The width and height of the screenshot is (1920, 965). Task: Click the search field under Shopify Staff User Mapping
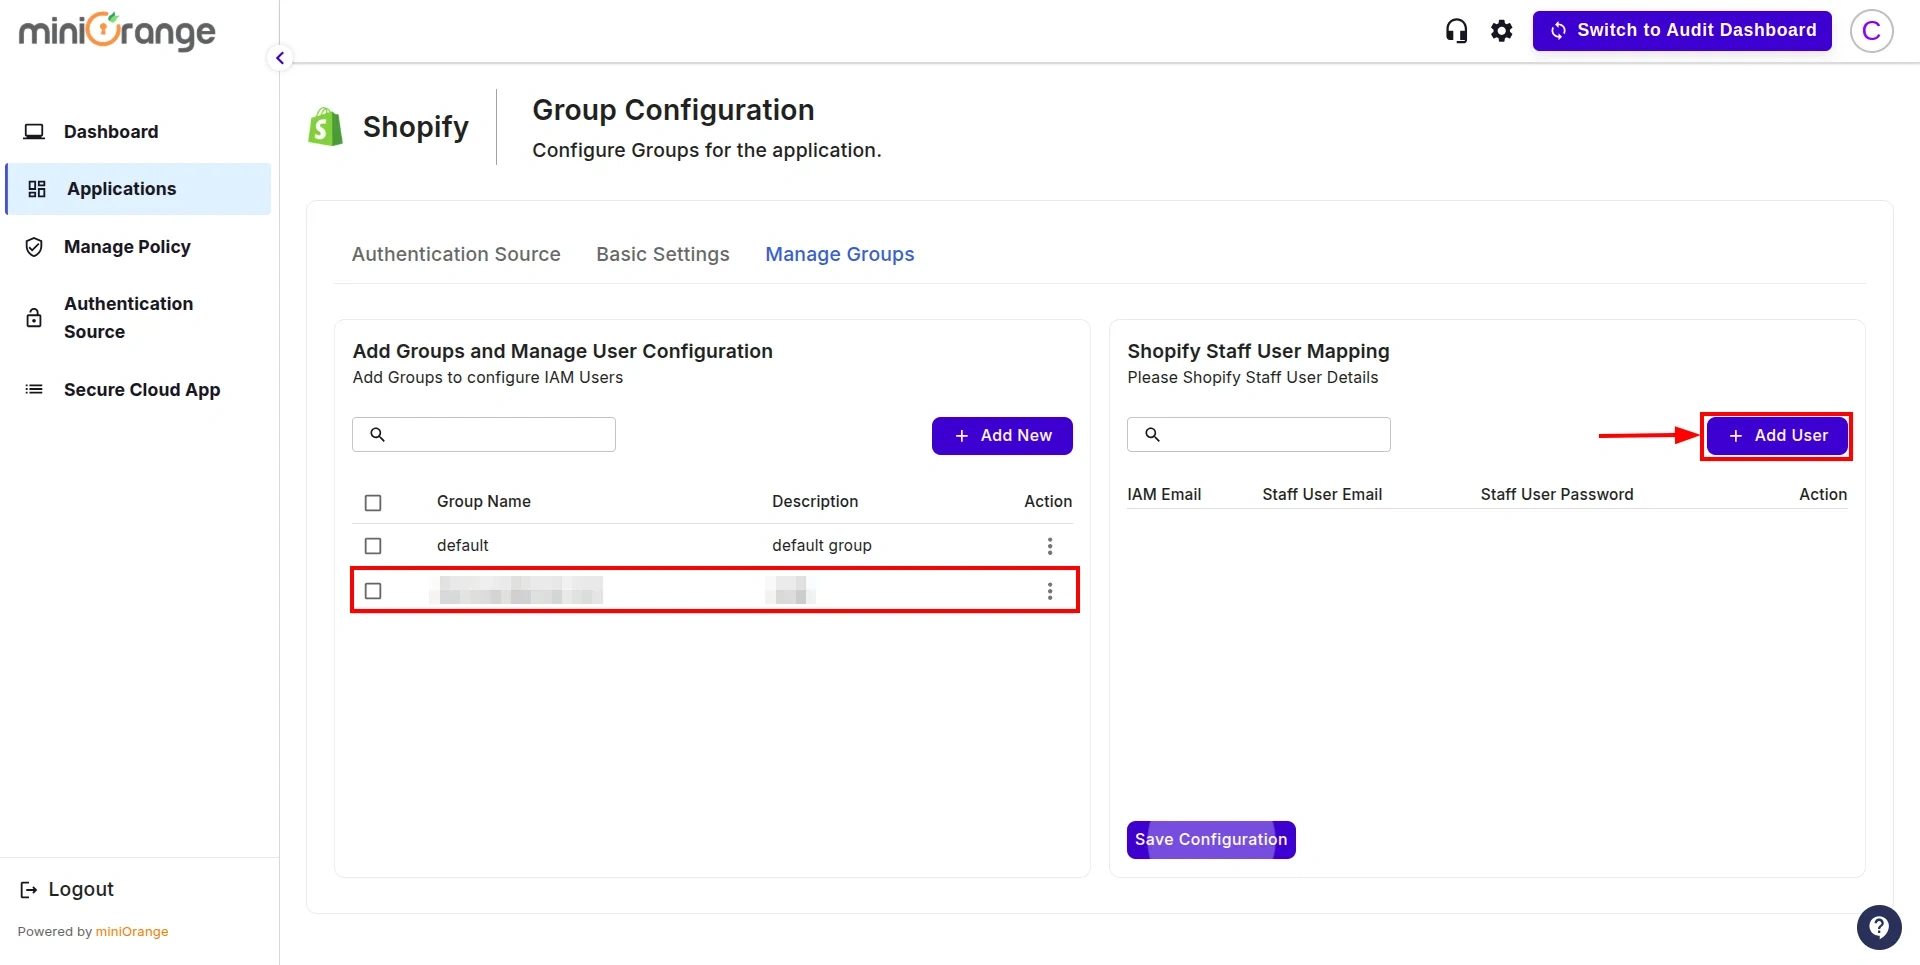[x=1258, y=434]
